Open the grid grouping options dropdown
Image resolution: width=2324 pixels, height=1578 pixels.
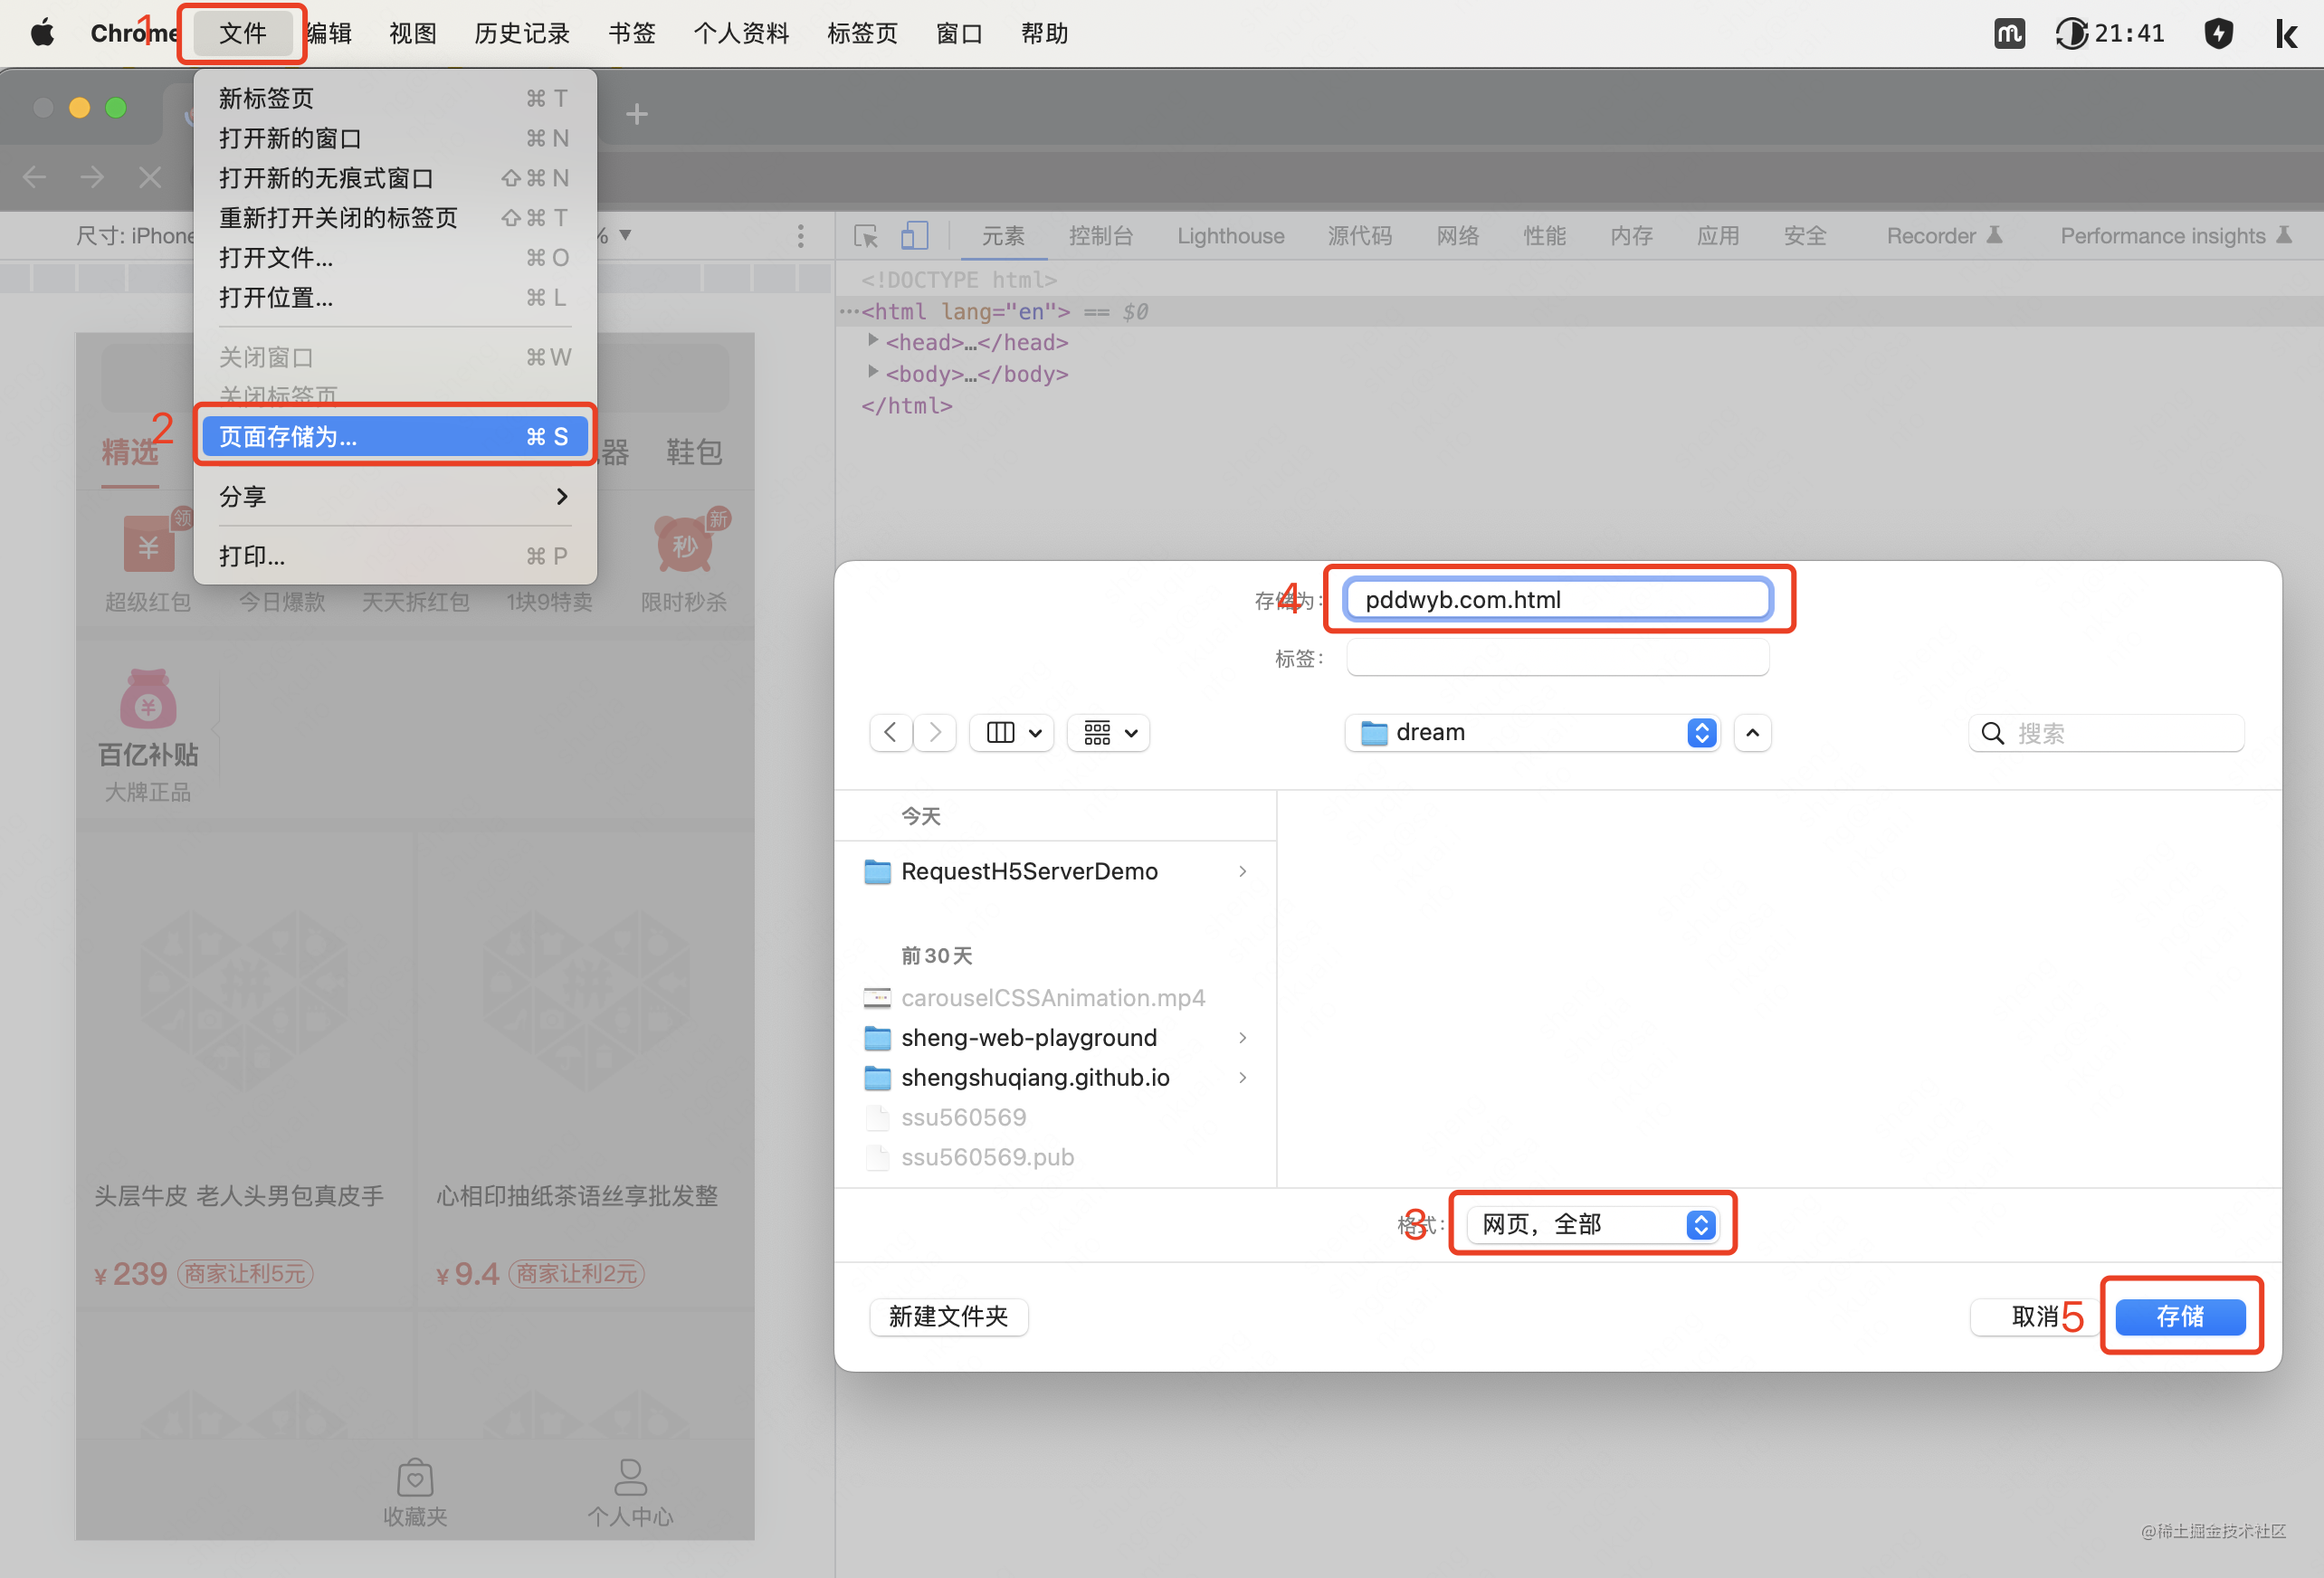click(x=1109, y=733)
